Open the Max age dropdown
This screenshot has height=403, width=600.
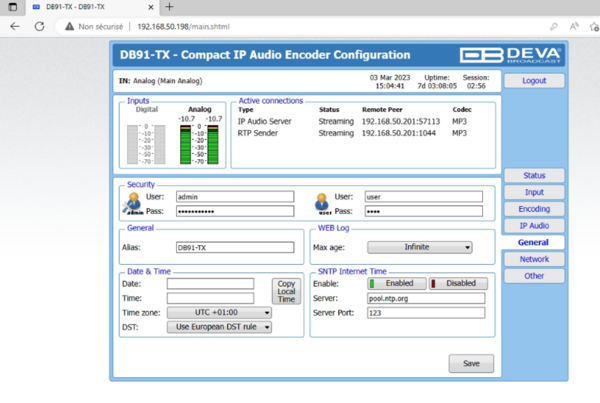[419, 247]
